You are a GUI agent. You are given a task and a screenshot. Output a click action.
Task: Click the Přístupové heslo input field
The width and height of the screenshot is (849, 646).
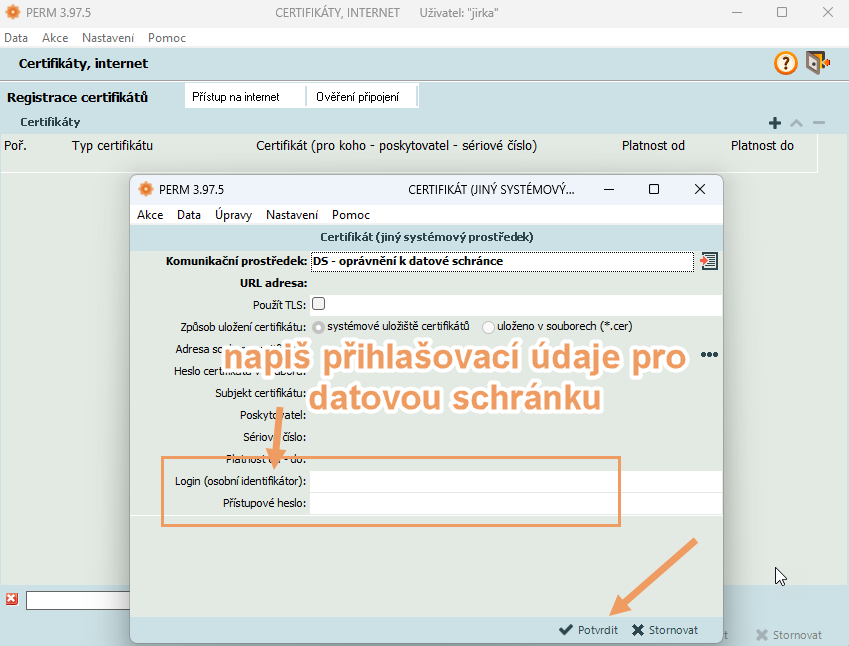(515, 504)
